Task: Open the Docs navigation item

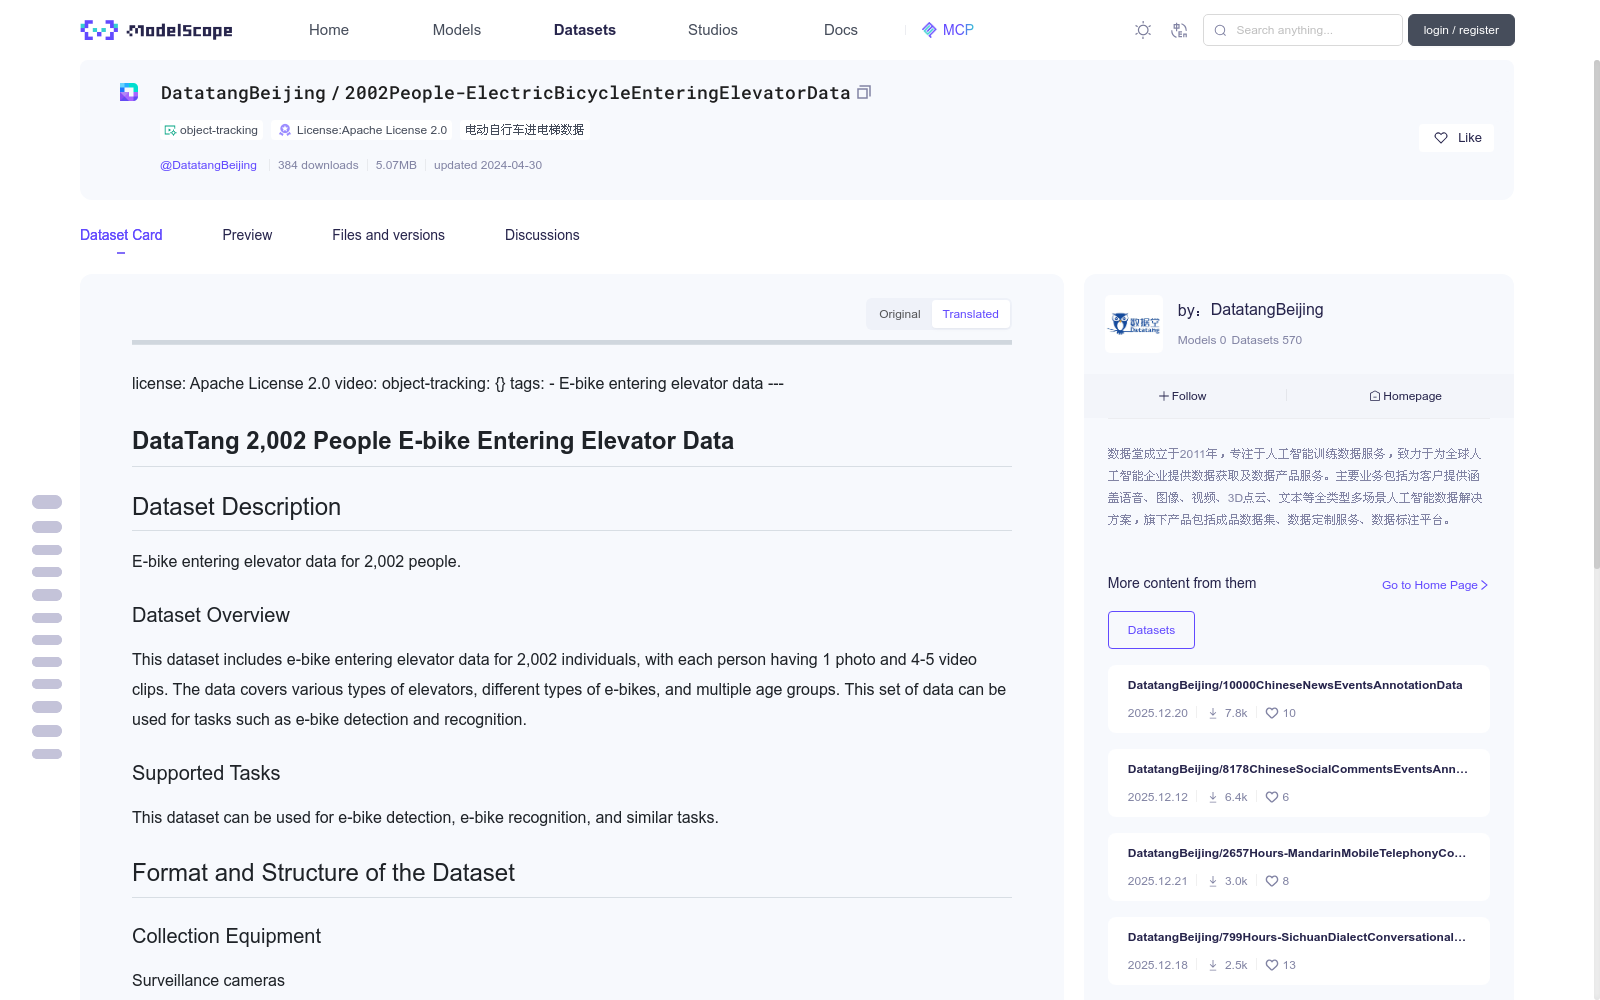Action: 841,30
